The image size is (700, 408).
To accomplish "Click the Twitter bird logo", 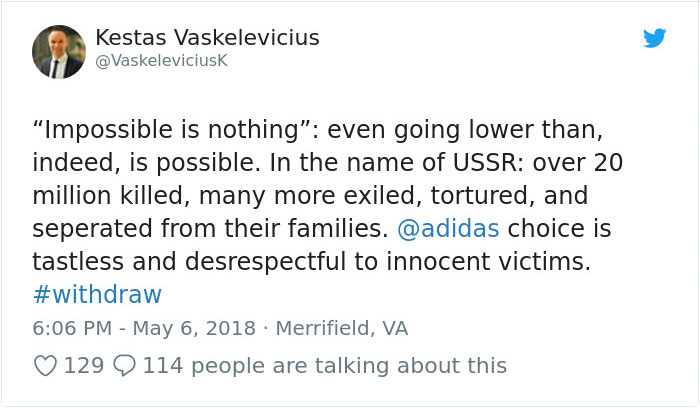I will pos(655,38).
